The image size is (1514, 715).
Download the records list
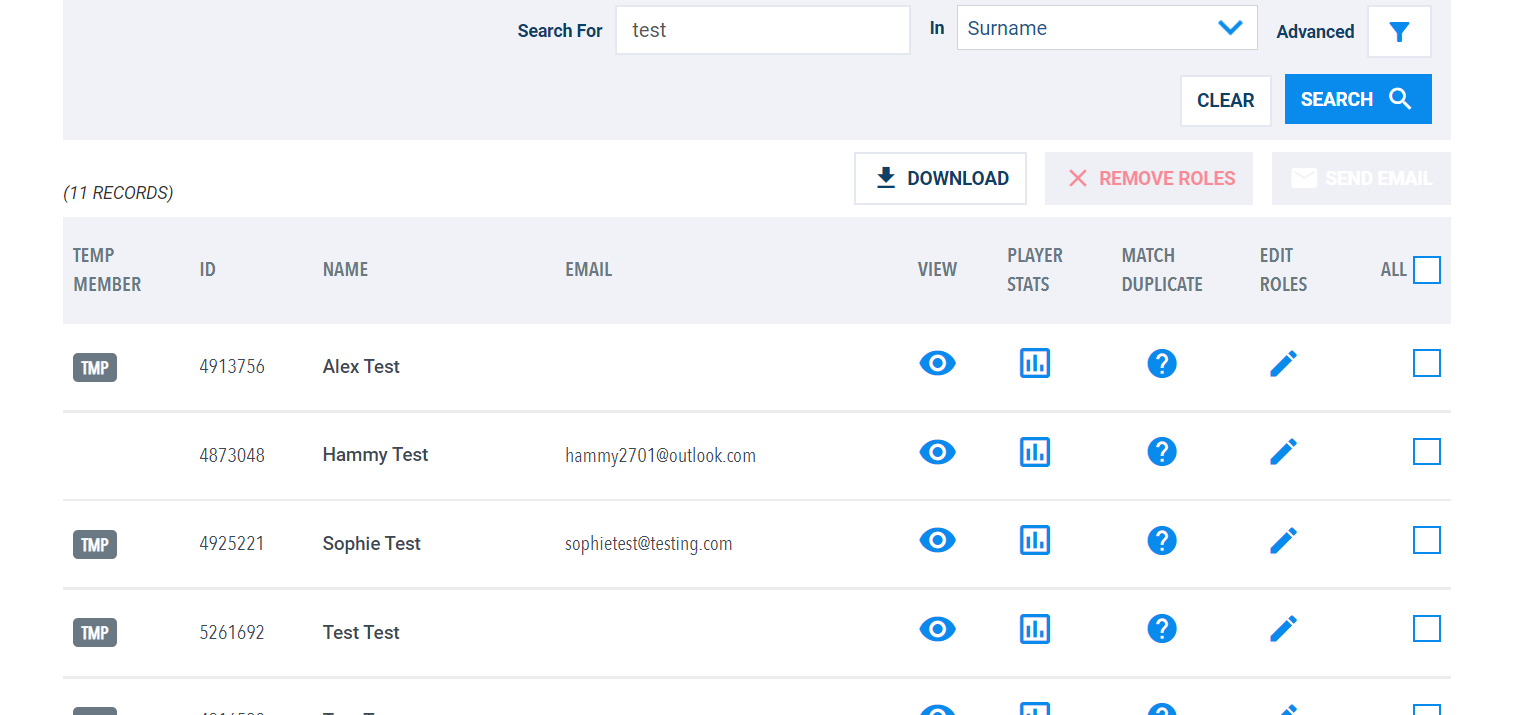[x=940, y=178]
